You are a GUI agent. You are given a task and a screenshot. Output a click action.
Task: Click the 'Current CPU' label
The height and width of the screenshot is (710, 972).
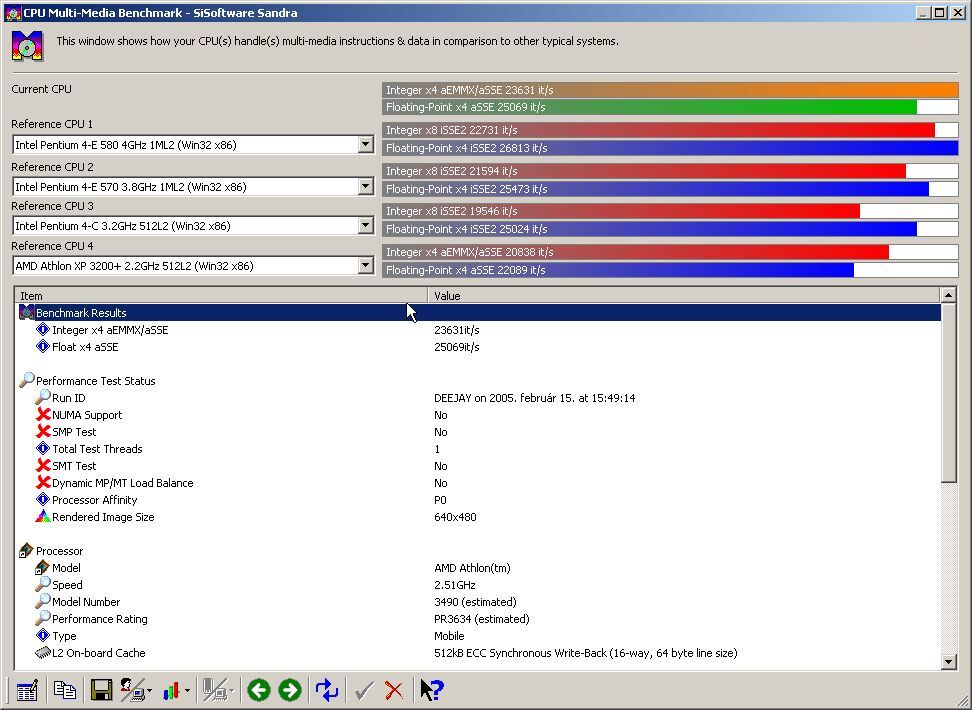pos(42,89)
